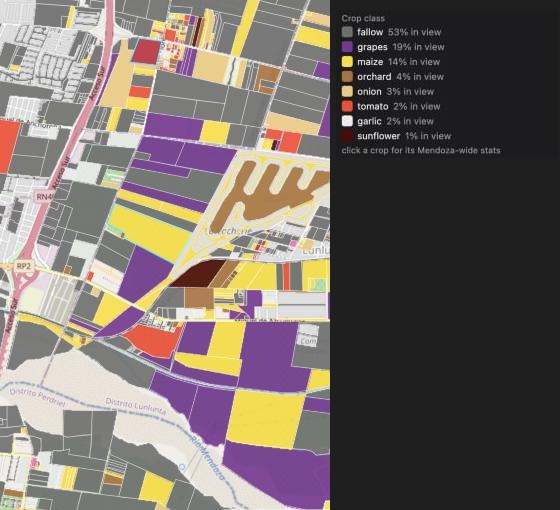Select the red tomato color swatch

pos(347,106)
